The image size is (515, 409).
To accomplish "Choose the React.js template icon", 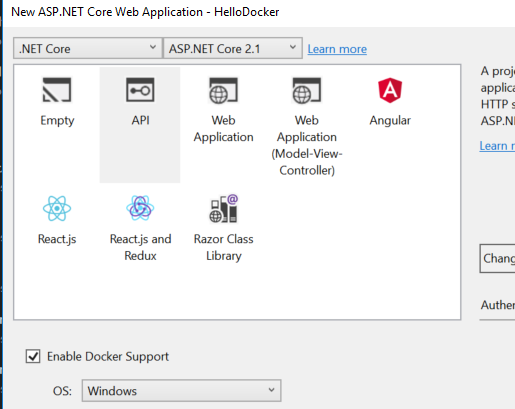I will 57,208.
